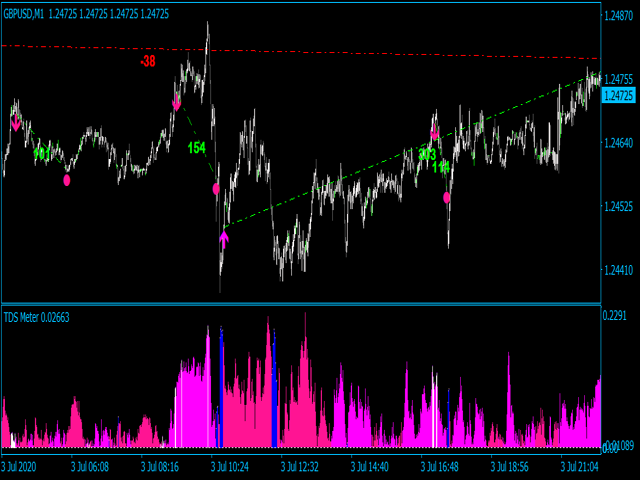
Task: Click the highlighted current price 1.24725 tag
Action: pos(618,96)
